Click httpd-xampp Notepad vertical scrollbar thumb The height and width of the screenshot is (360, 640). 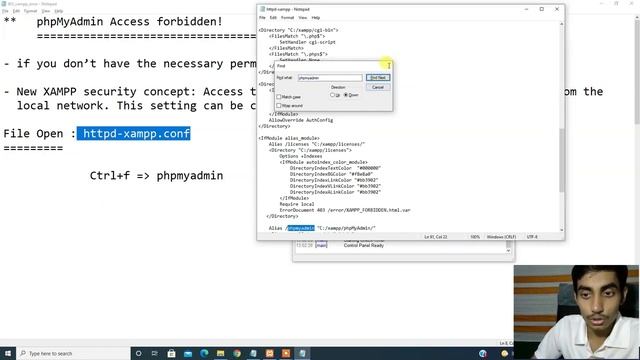[x=562, y=160]
